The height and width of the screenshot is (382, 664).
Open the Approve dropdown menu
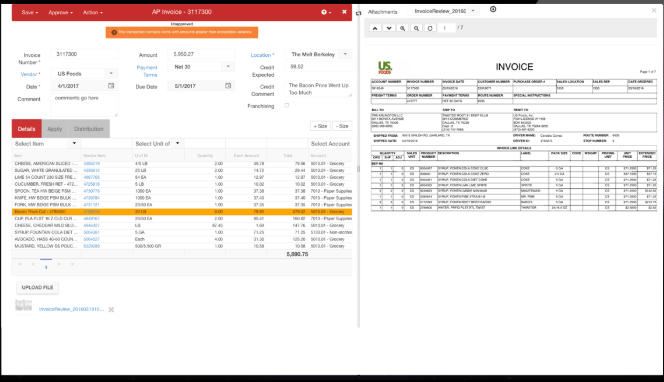tap(60, 12)
